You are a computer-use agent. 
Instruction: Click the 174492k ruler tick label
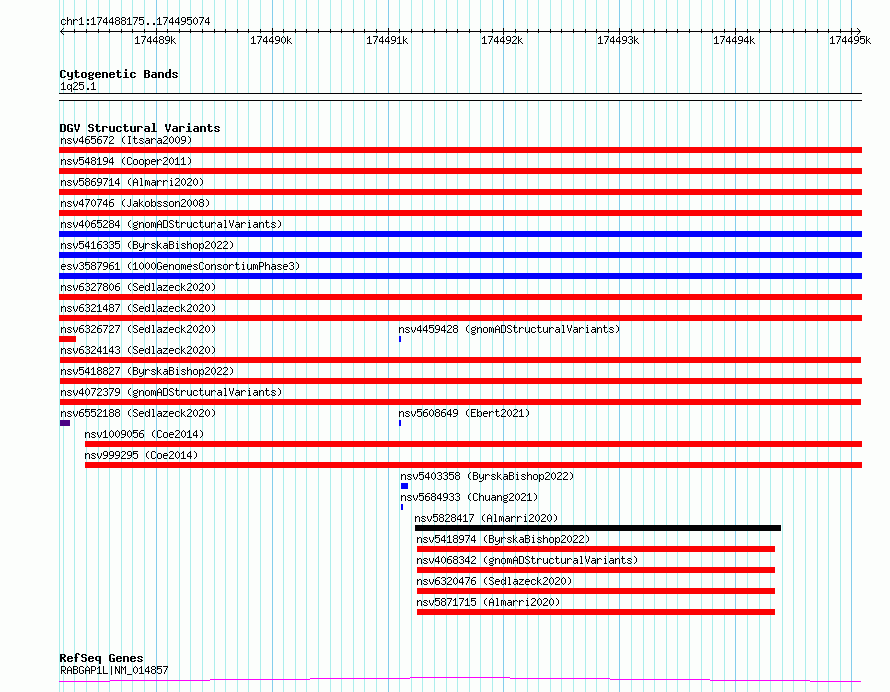pos(502,40)
